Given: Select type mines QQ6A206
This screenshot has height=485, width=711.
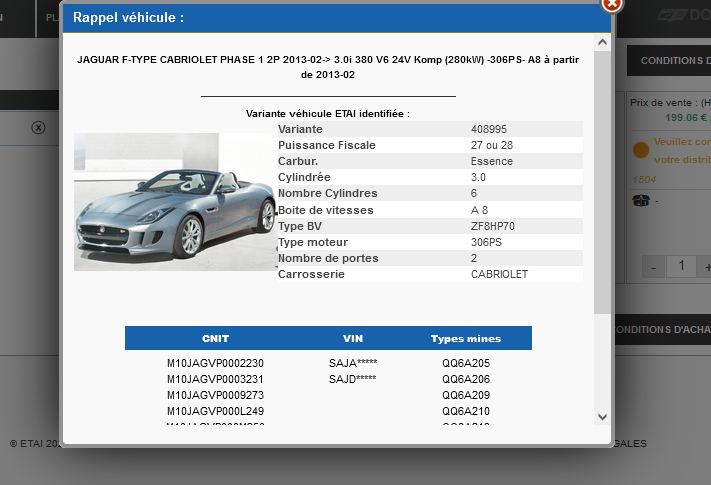Looking at the screenshot, I should (x=466, y=379).
